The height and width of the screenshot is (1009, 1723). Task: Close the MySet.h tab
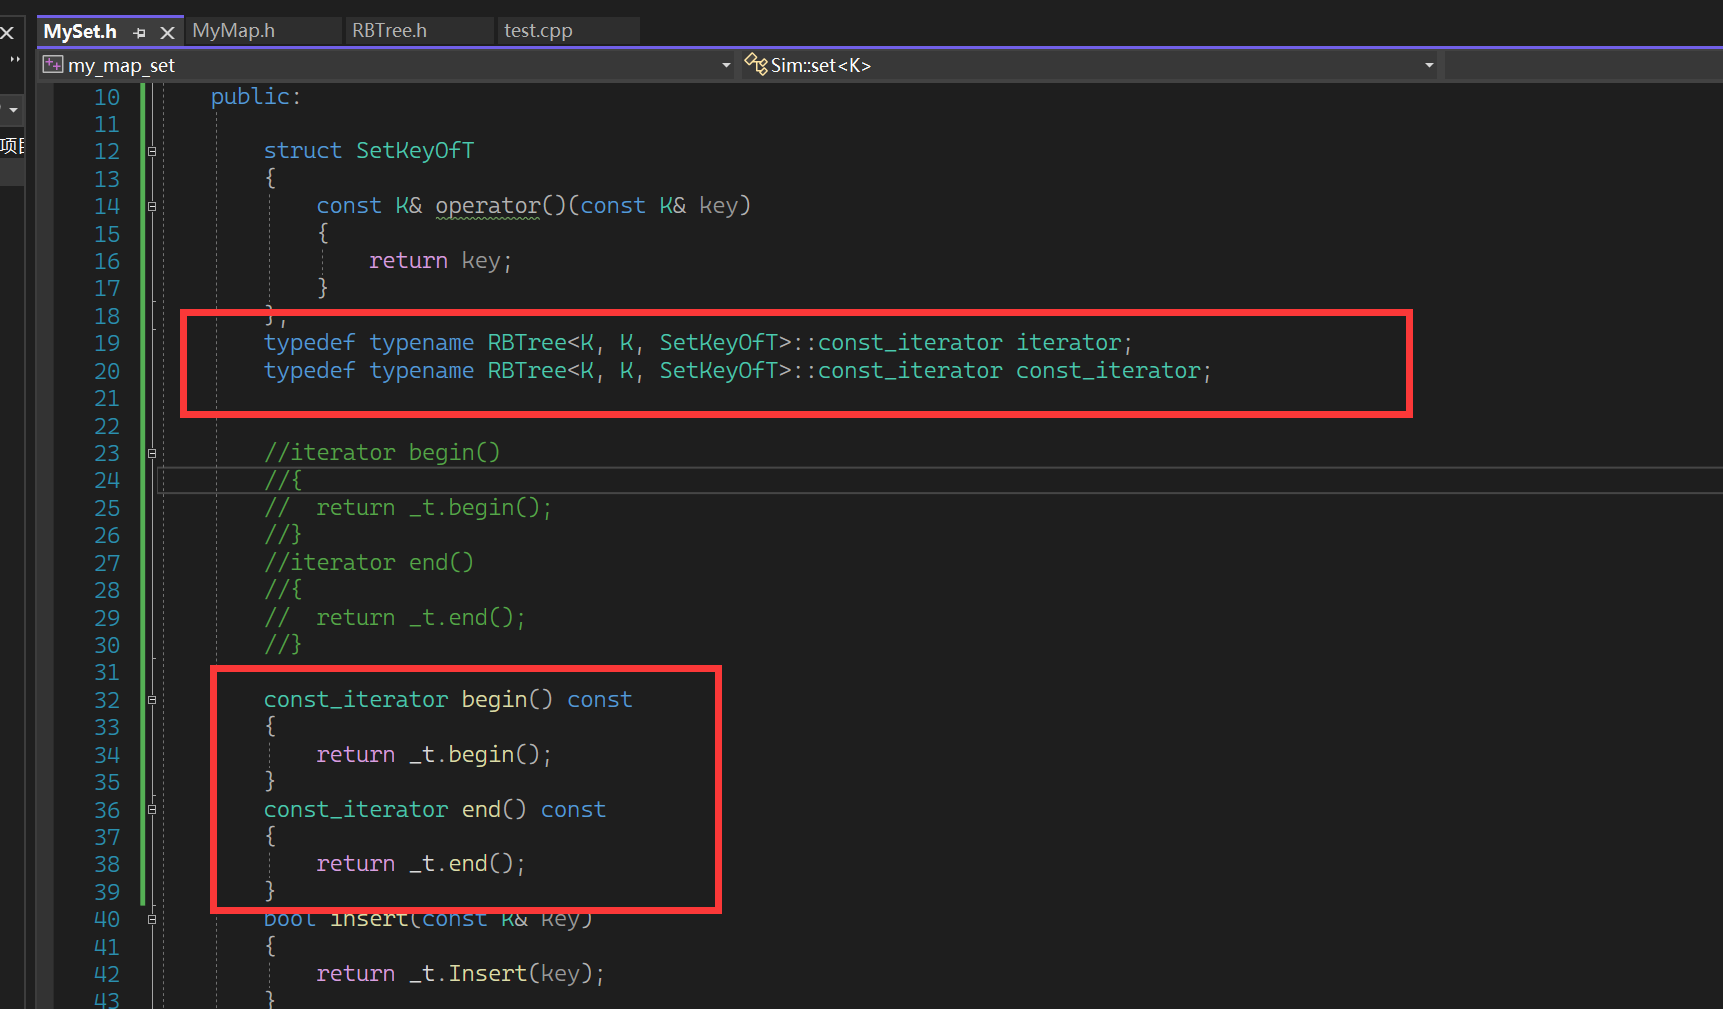[167, 33]
